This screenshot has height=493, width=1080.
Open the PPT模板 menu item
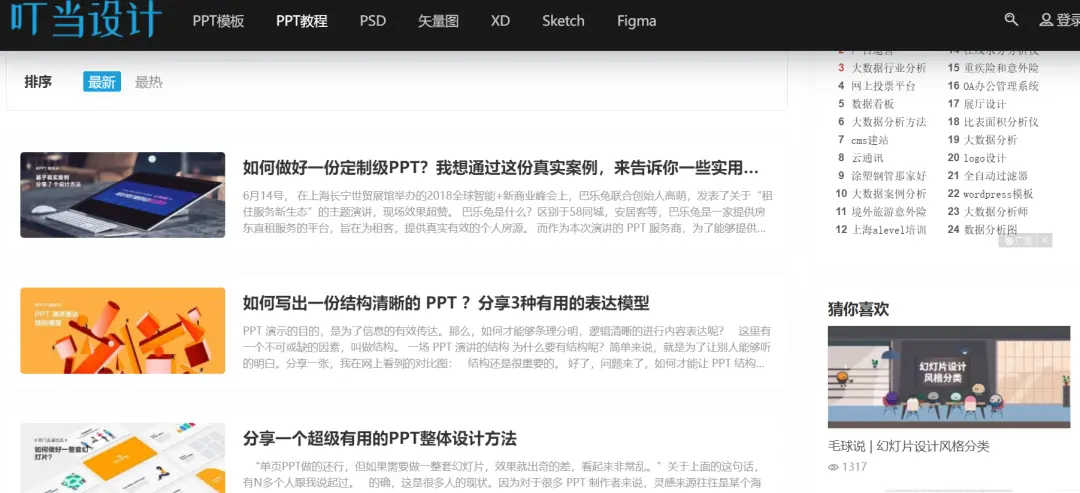pos(218,21)
